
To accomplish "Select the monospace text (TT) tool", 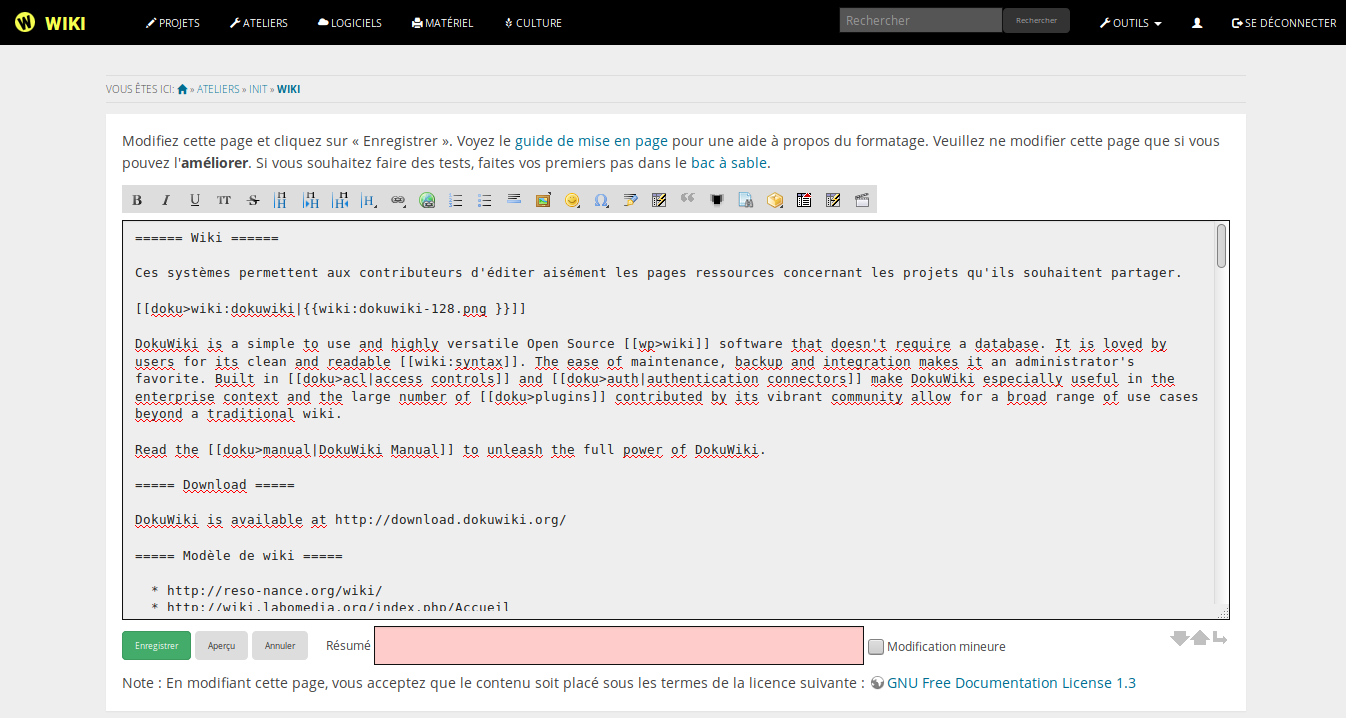I will 223,200.
